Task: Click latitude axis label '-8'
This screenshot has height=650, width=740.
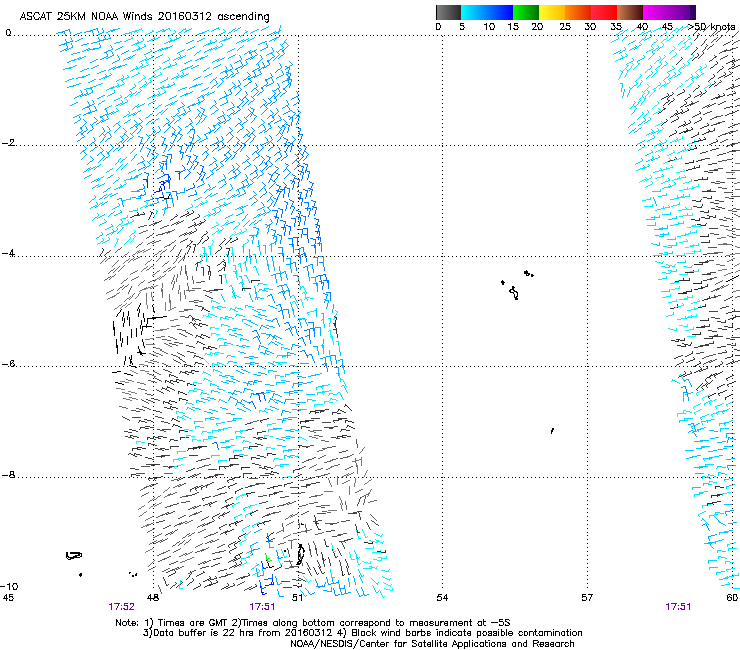Action: tap(9, 475)
